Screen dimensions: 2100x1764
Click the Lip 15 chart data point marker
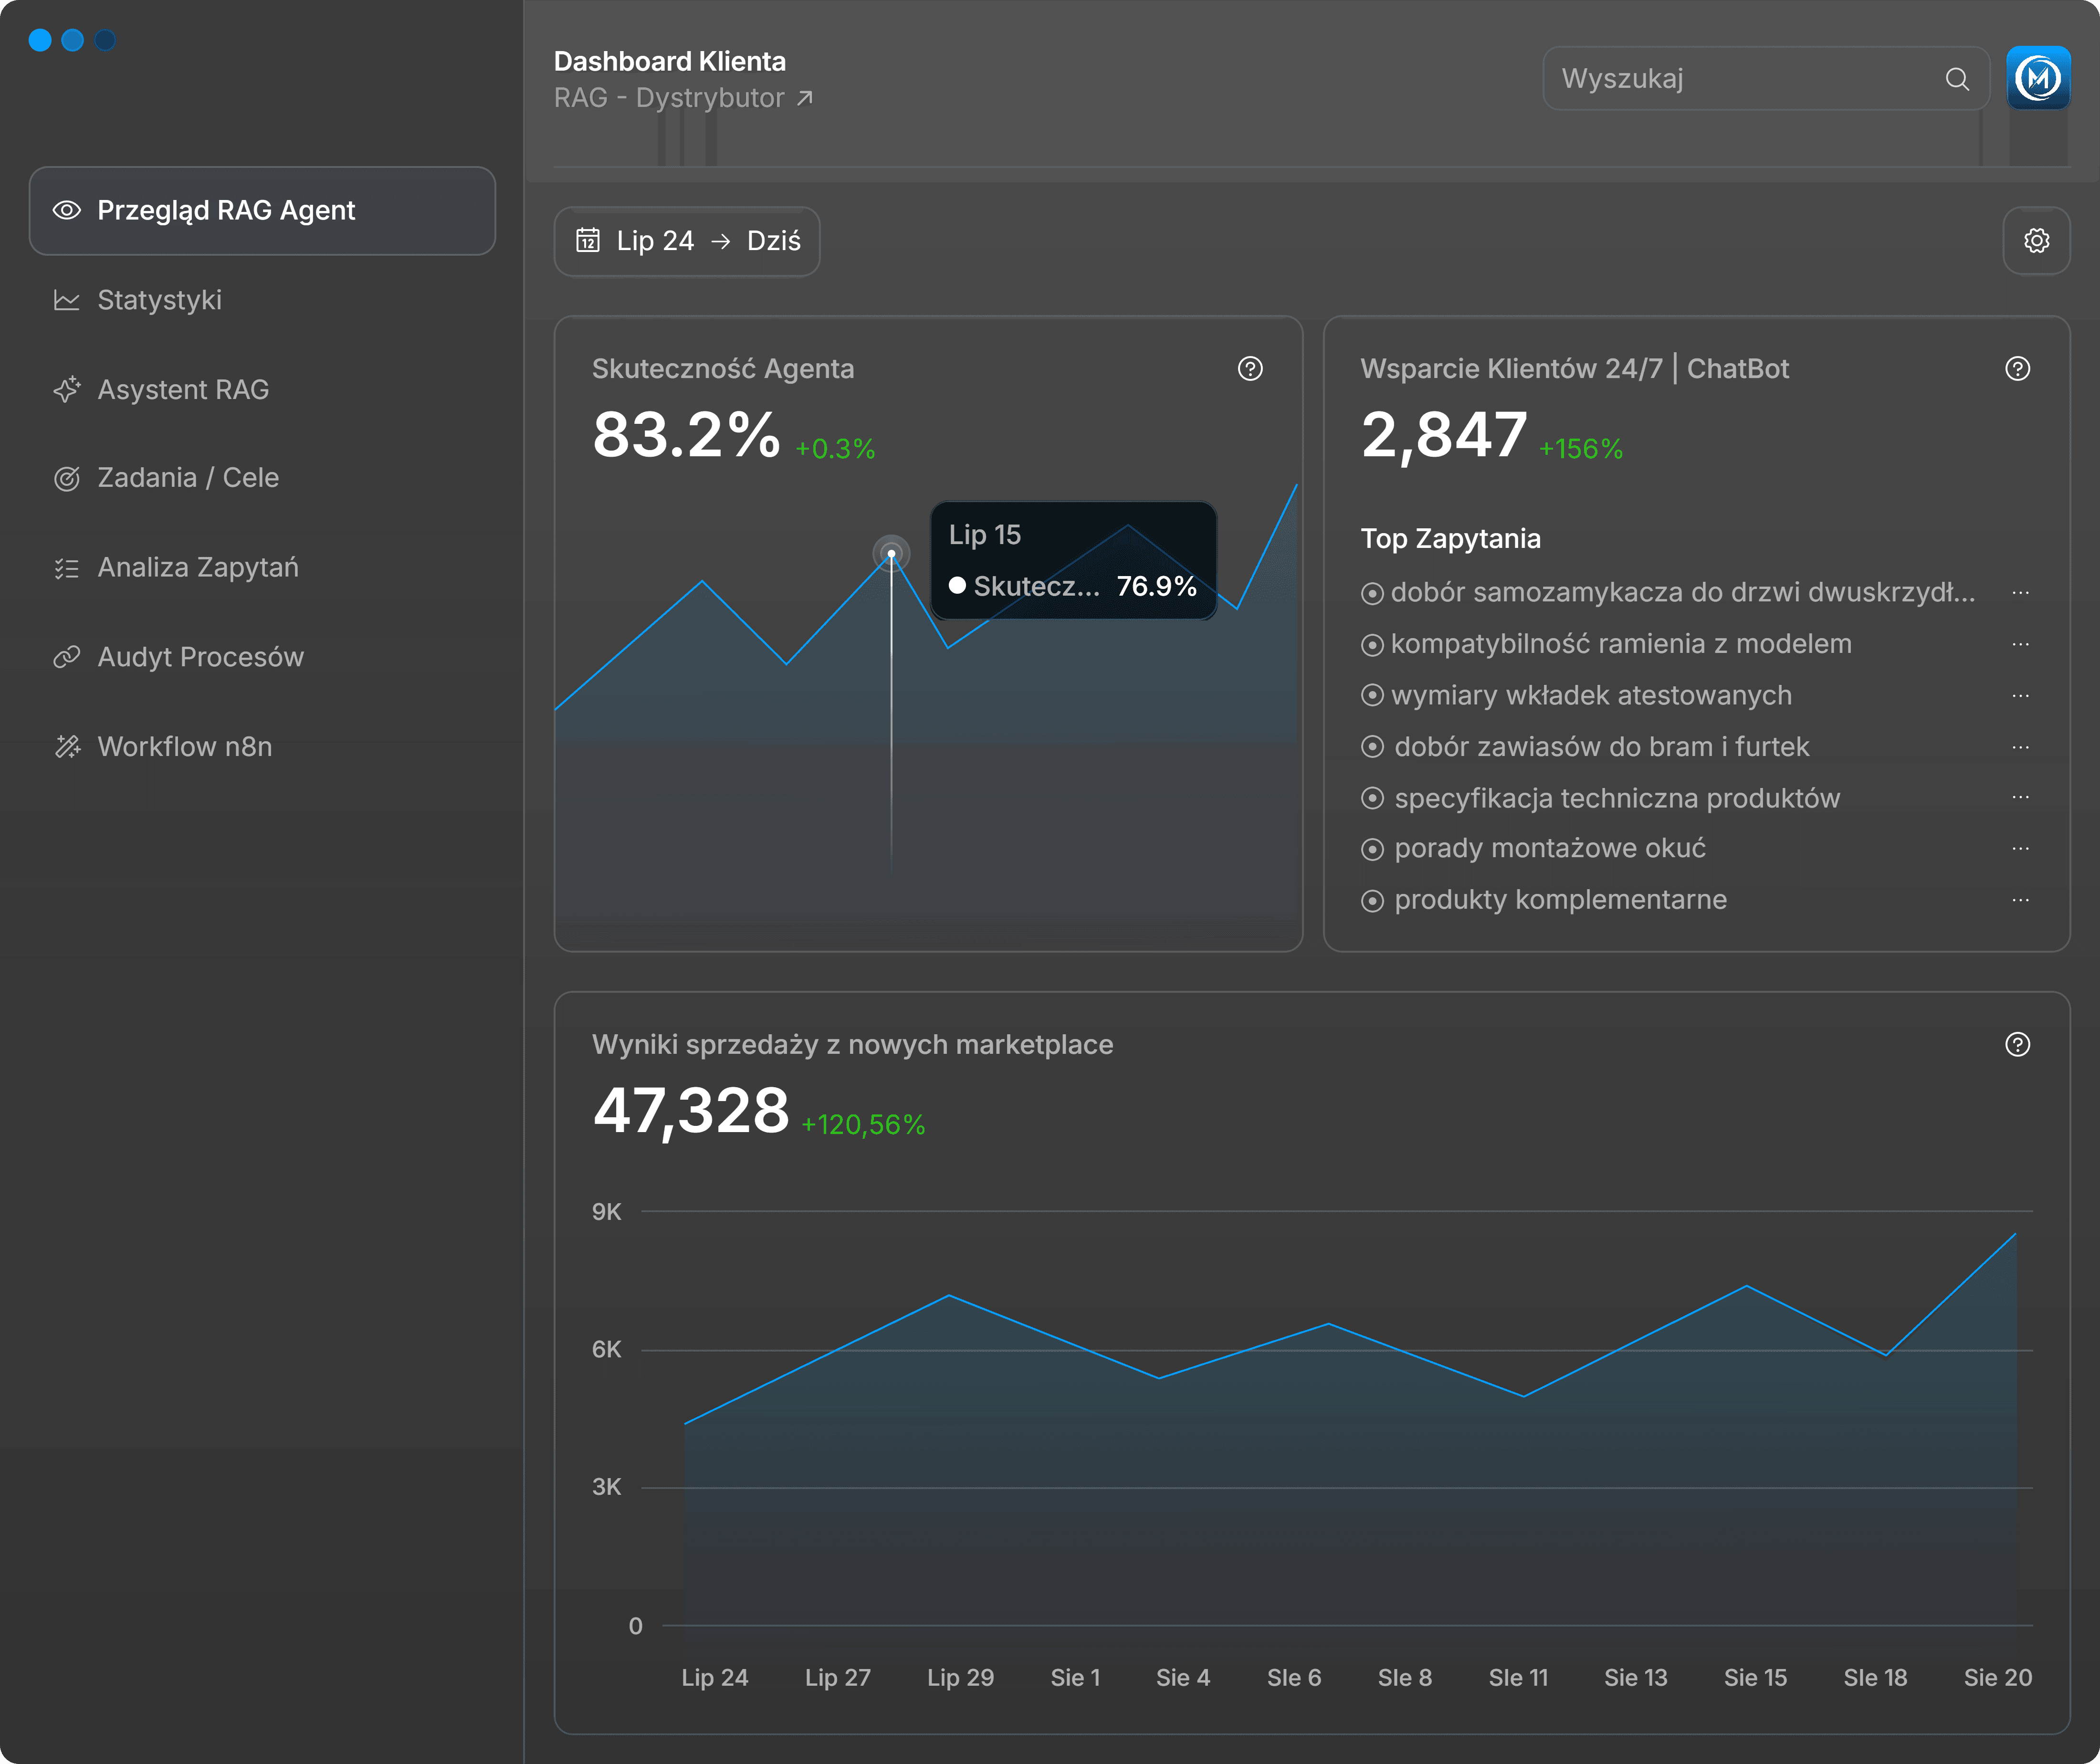(891, 553)
